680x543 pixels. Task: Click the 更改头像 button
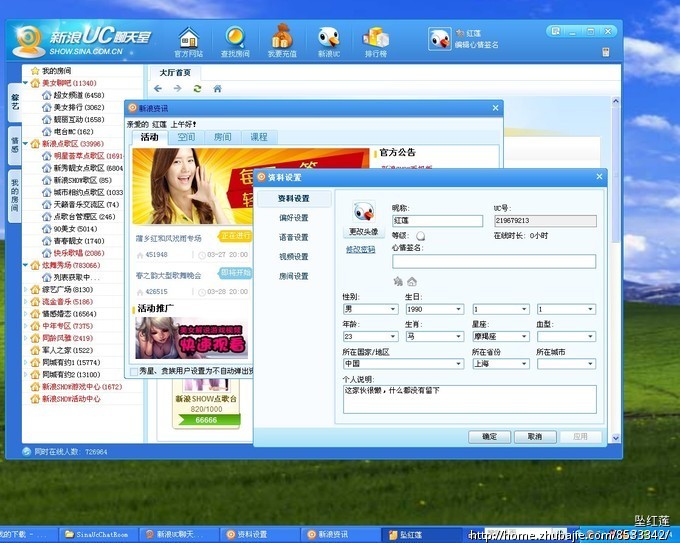[x=363, y=232]
